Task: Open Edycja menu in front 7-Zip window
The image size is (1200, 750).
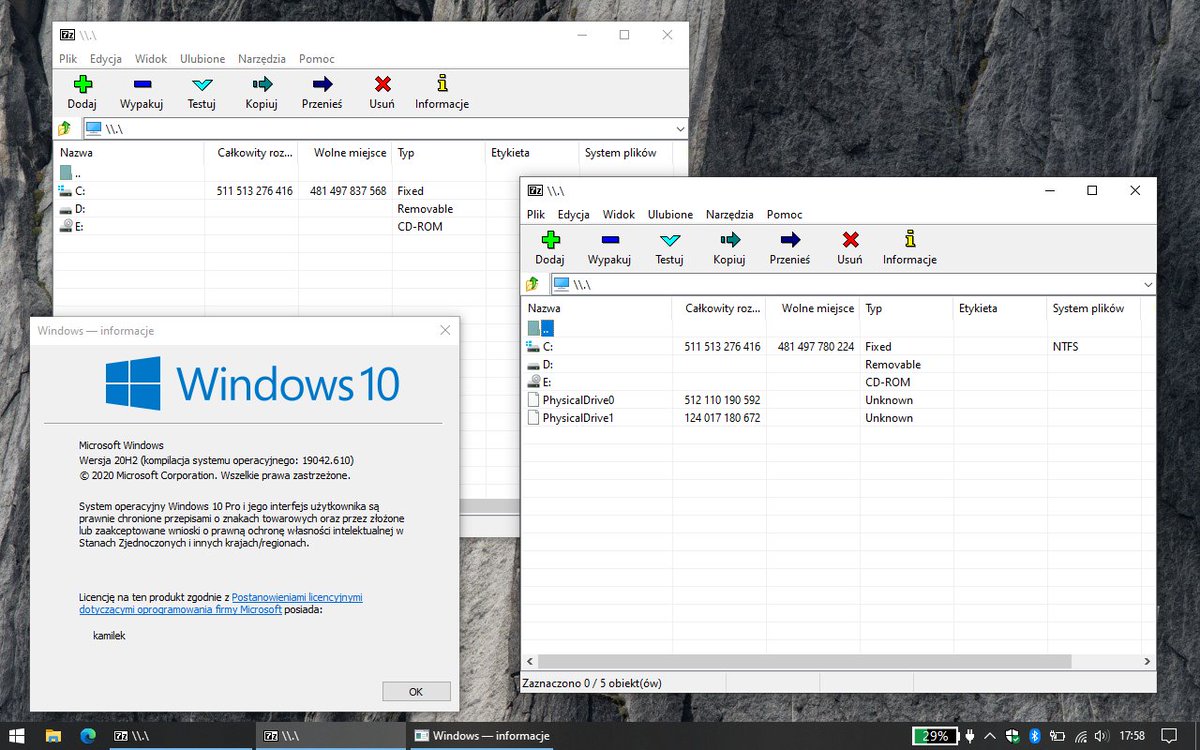Action: coord(573,214)
